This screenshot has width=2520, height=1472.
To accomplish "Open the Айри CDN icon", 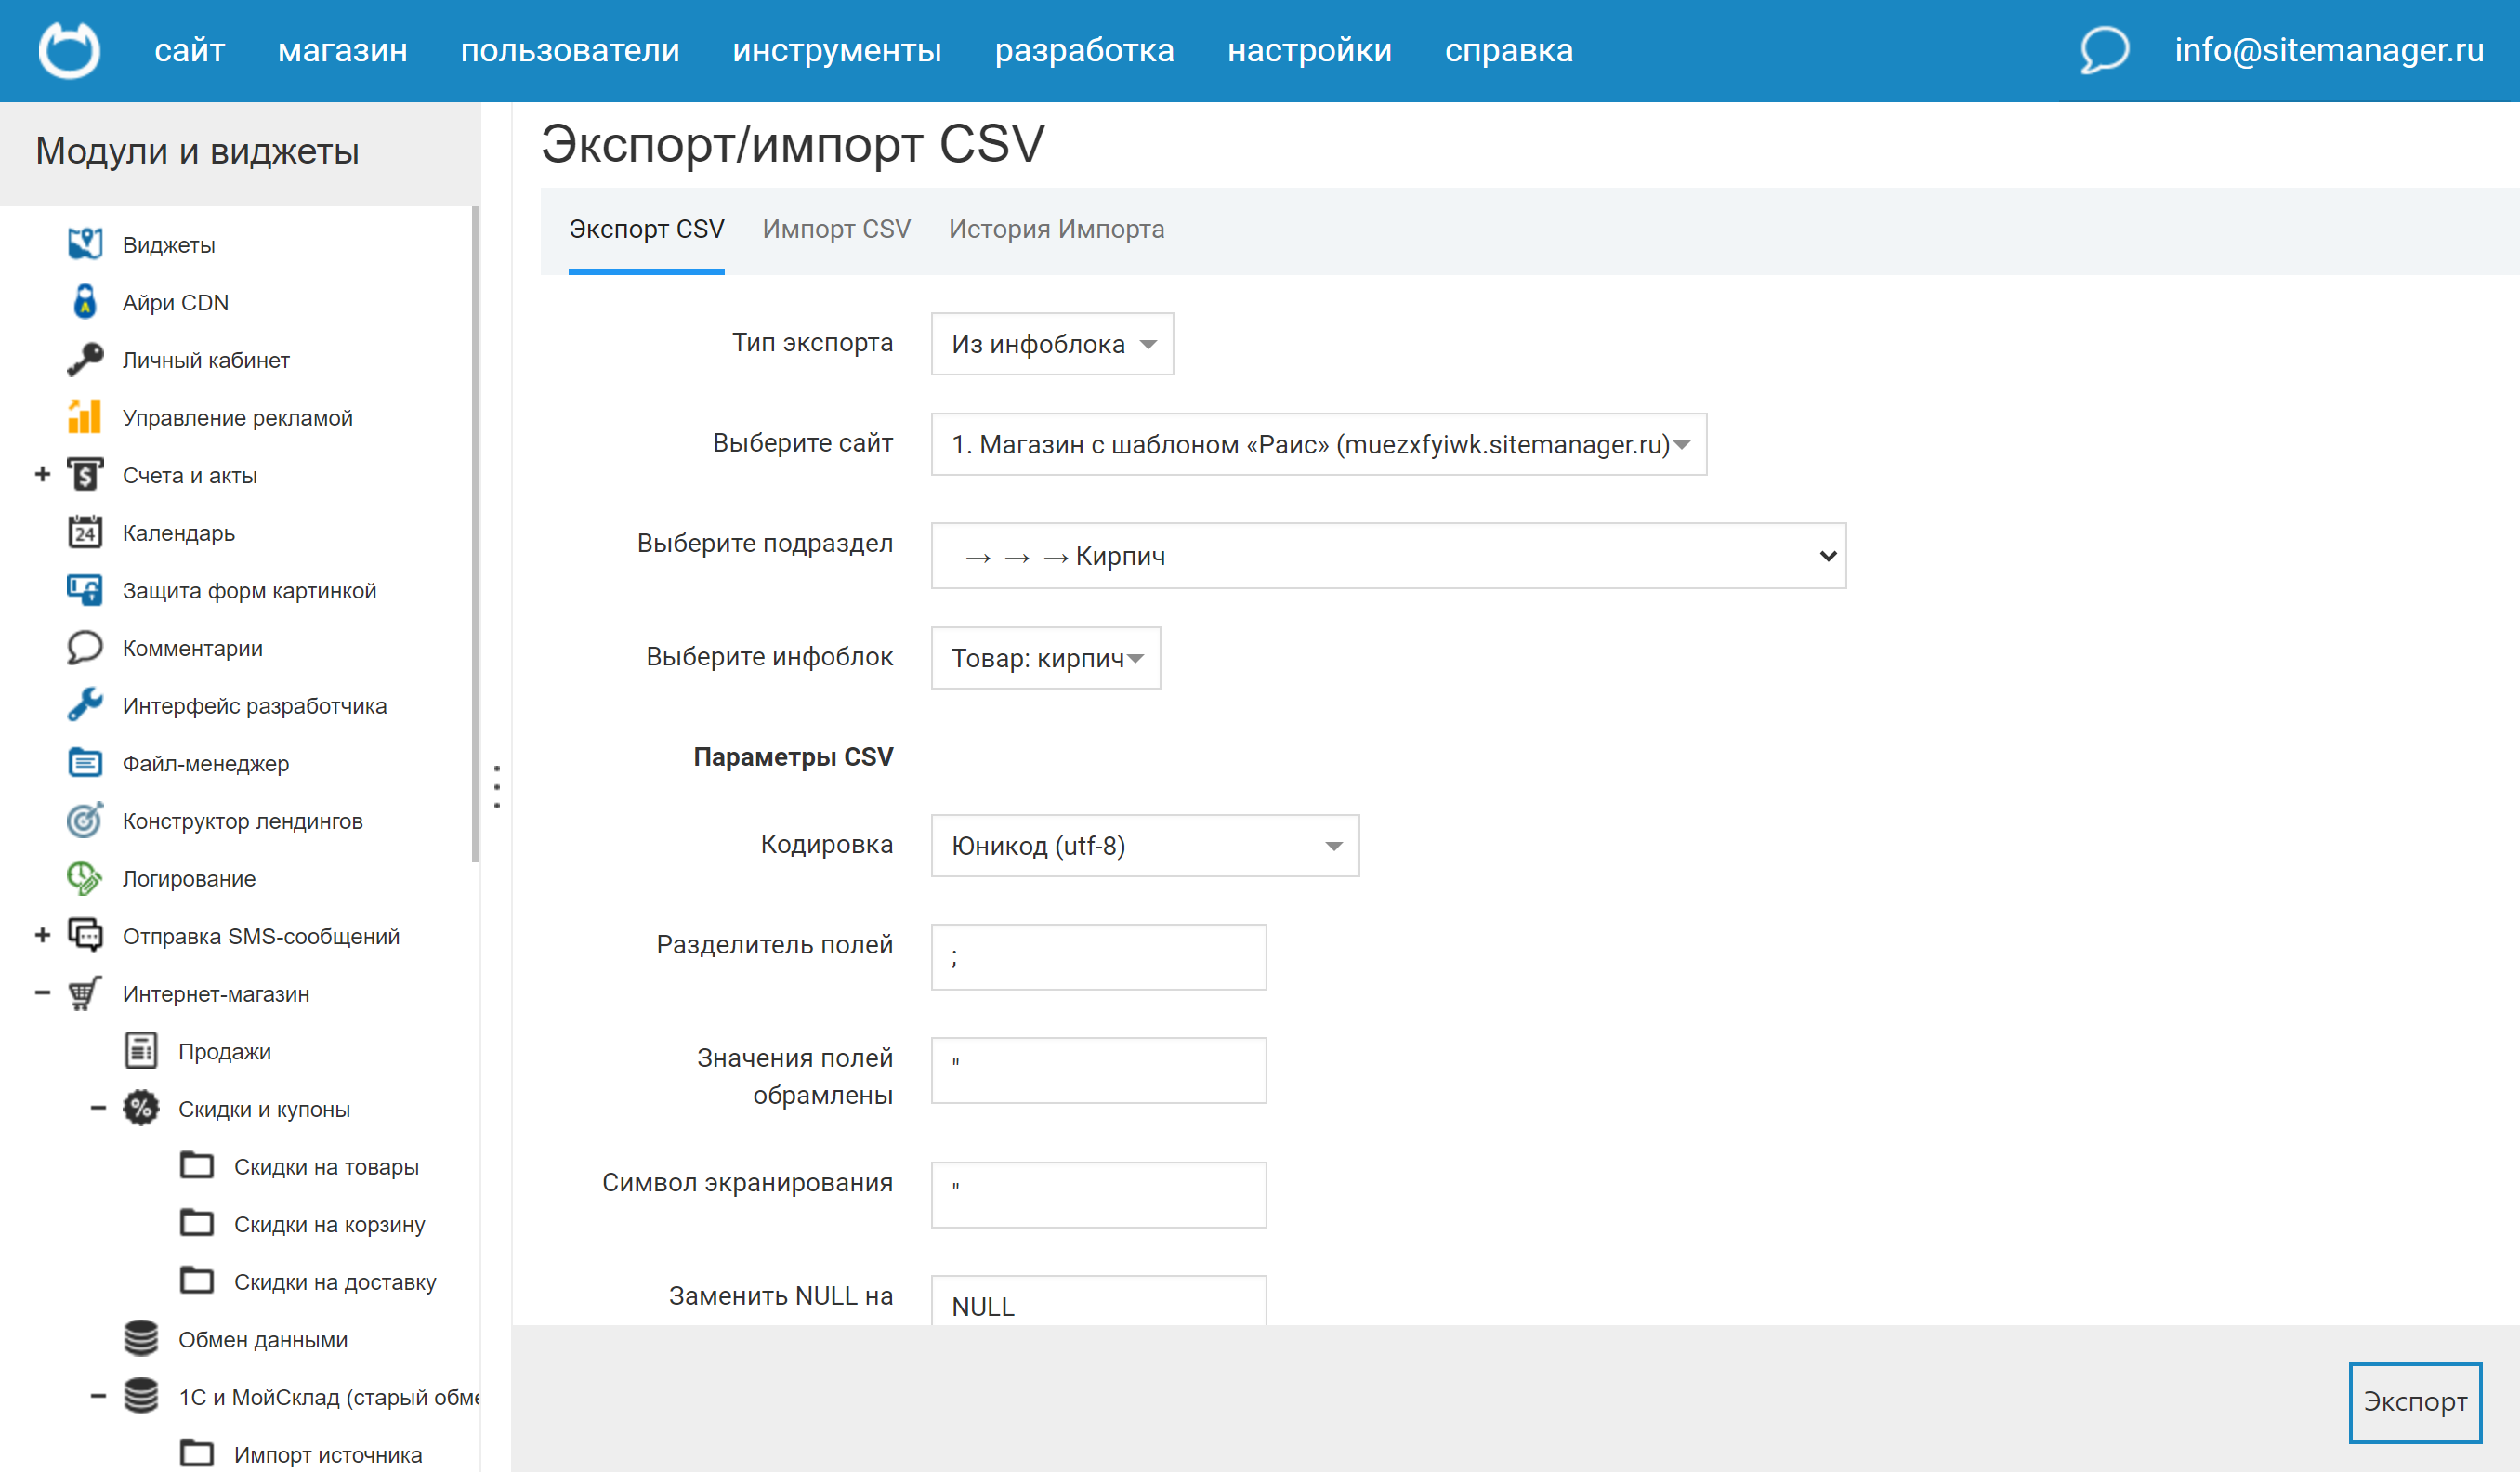I will pos(85,302).
